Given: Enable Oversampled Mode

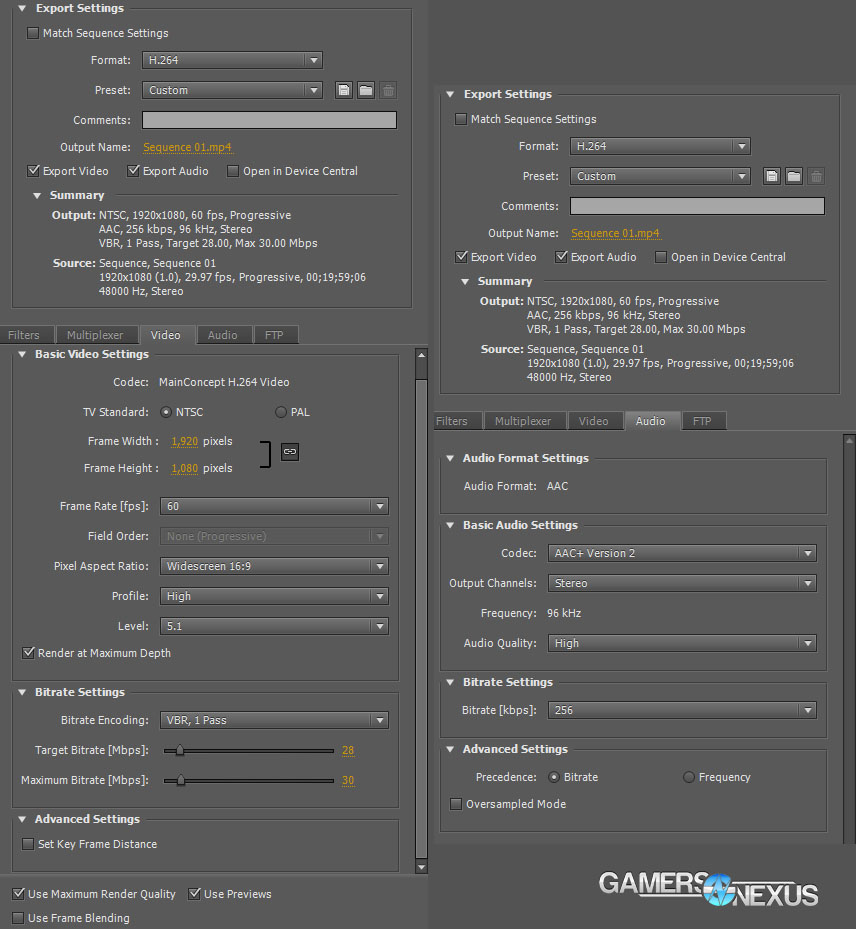Looking at the screenshot, I should coord(456,804).
